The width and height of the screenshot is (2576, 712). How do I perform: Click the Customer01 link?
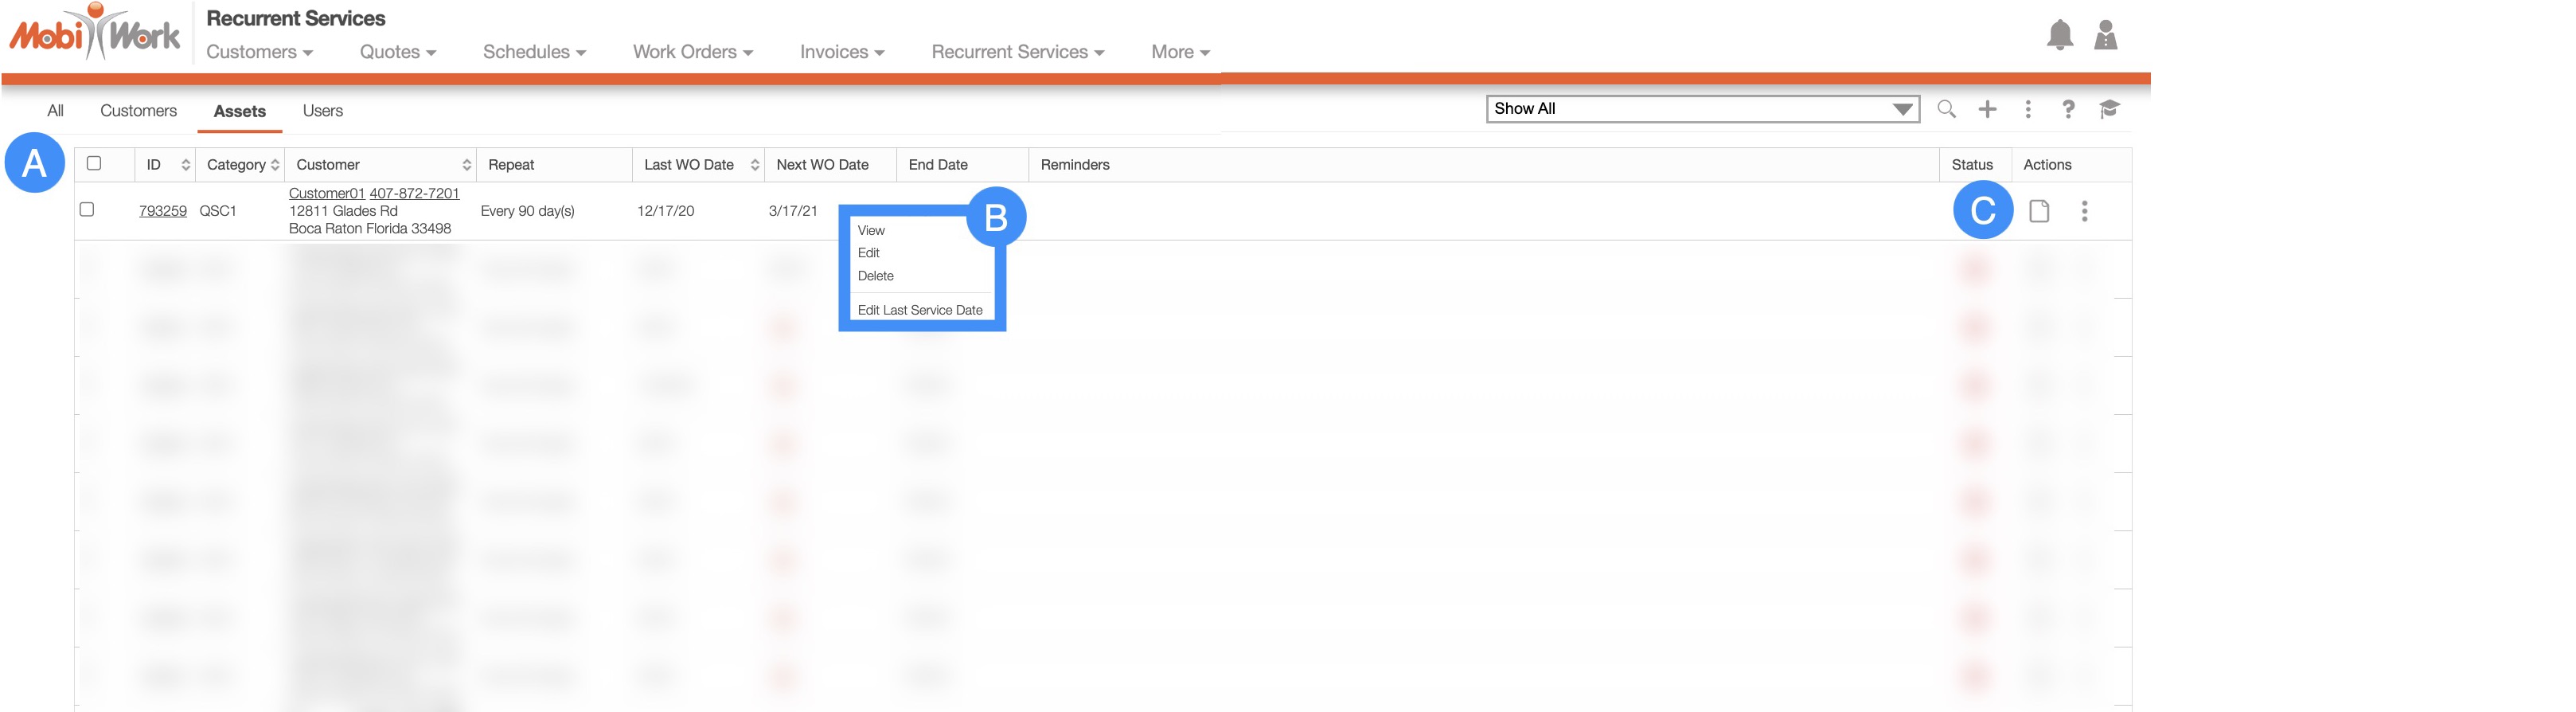[x=326, y=193]
